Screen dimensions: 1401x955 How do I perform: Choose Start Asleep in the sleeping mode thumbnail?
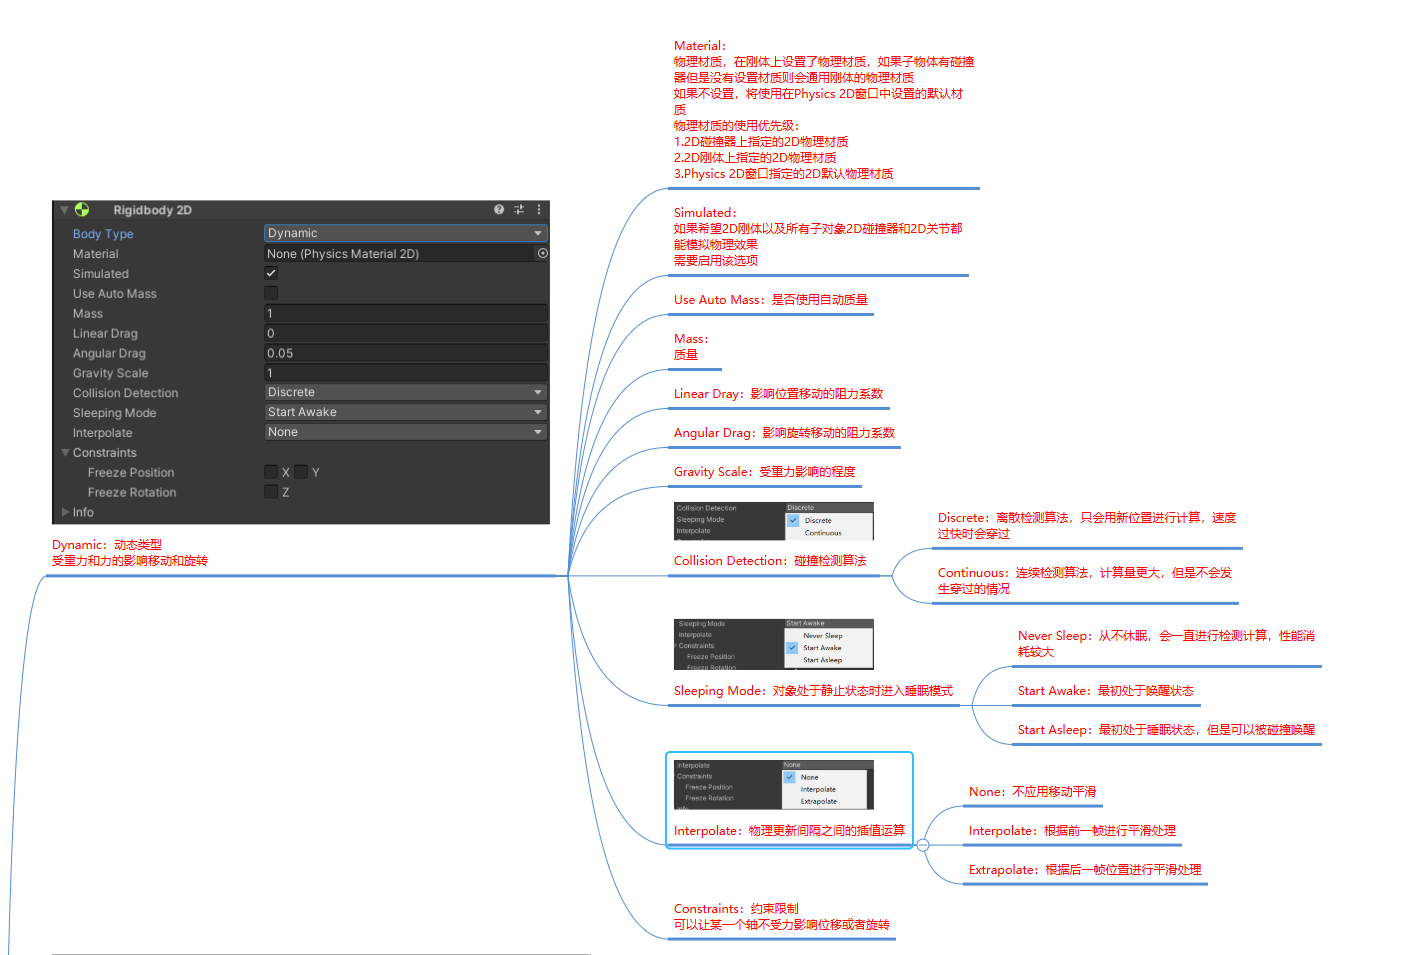(823, 660)
